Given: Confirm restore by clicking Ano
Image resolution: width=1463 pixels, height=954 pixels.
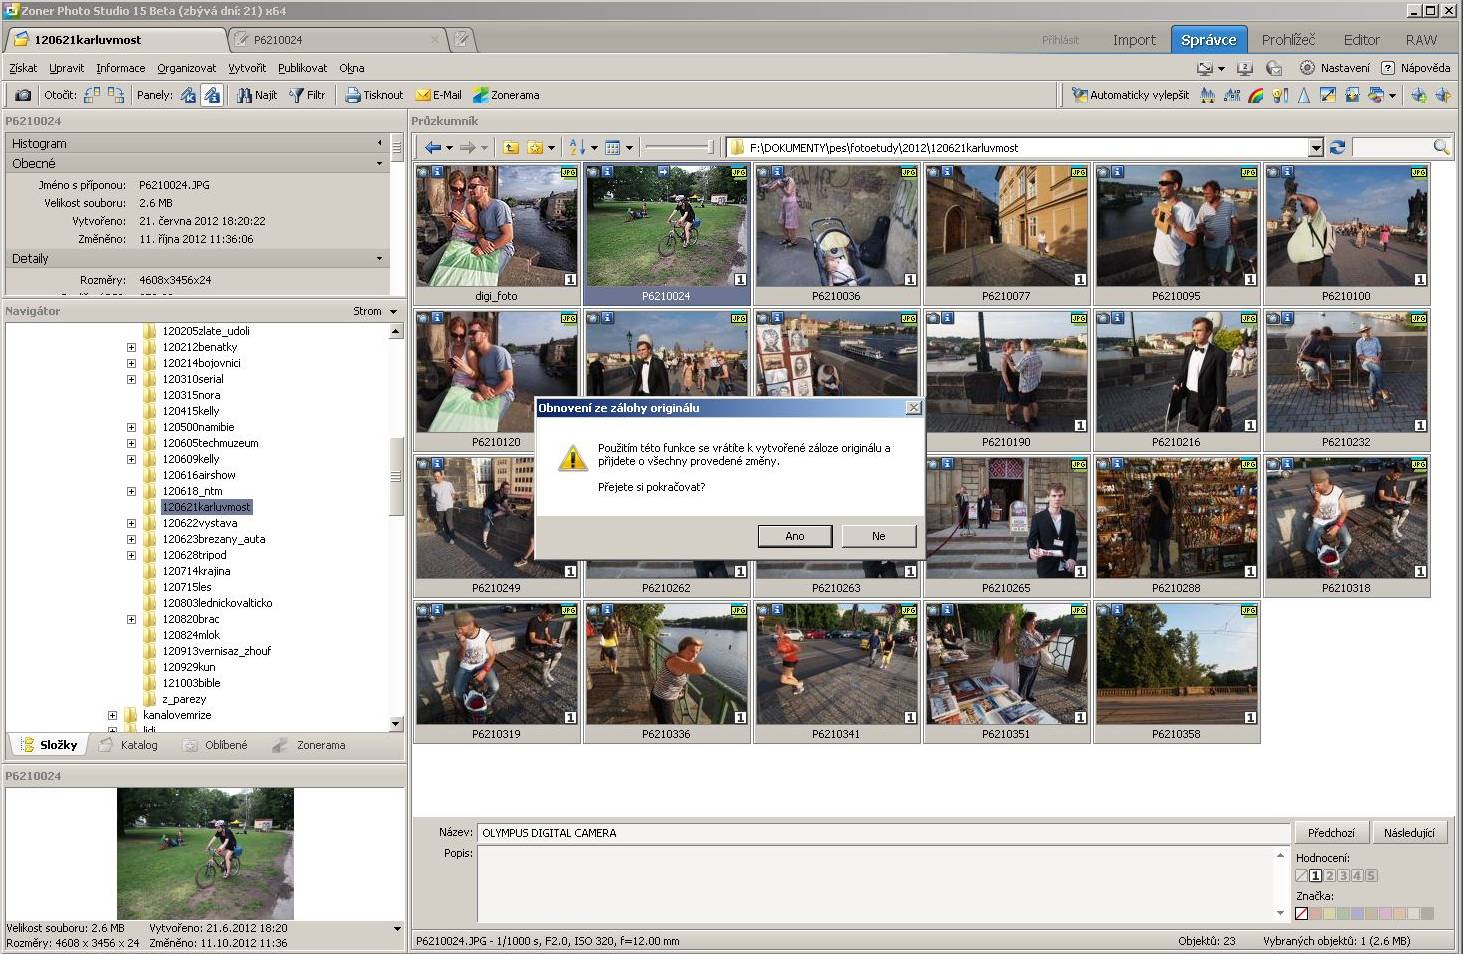Looking at the screenshot, I should point(794,536).
